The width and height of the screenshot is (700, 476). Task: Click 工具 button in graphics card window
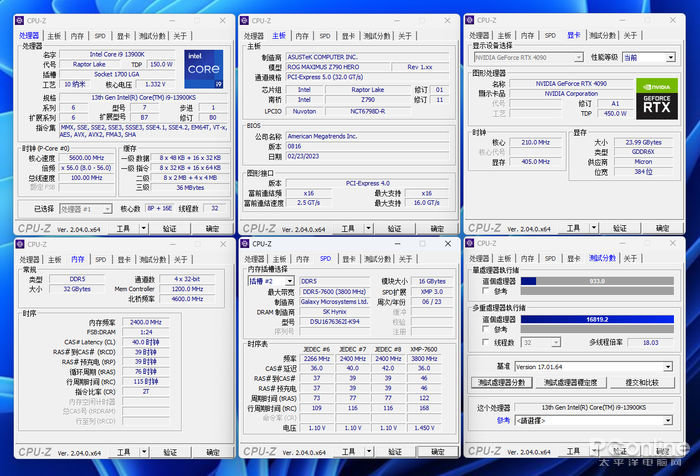coord(573,228)
